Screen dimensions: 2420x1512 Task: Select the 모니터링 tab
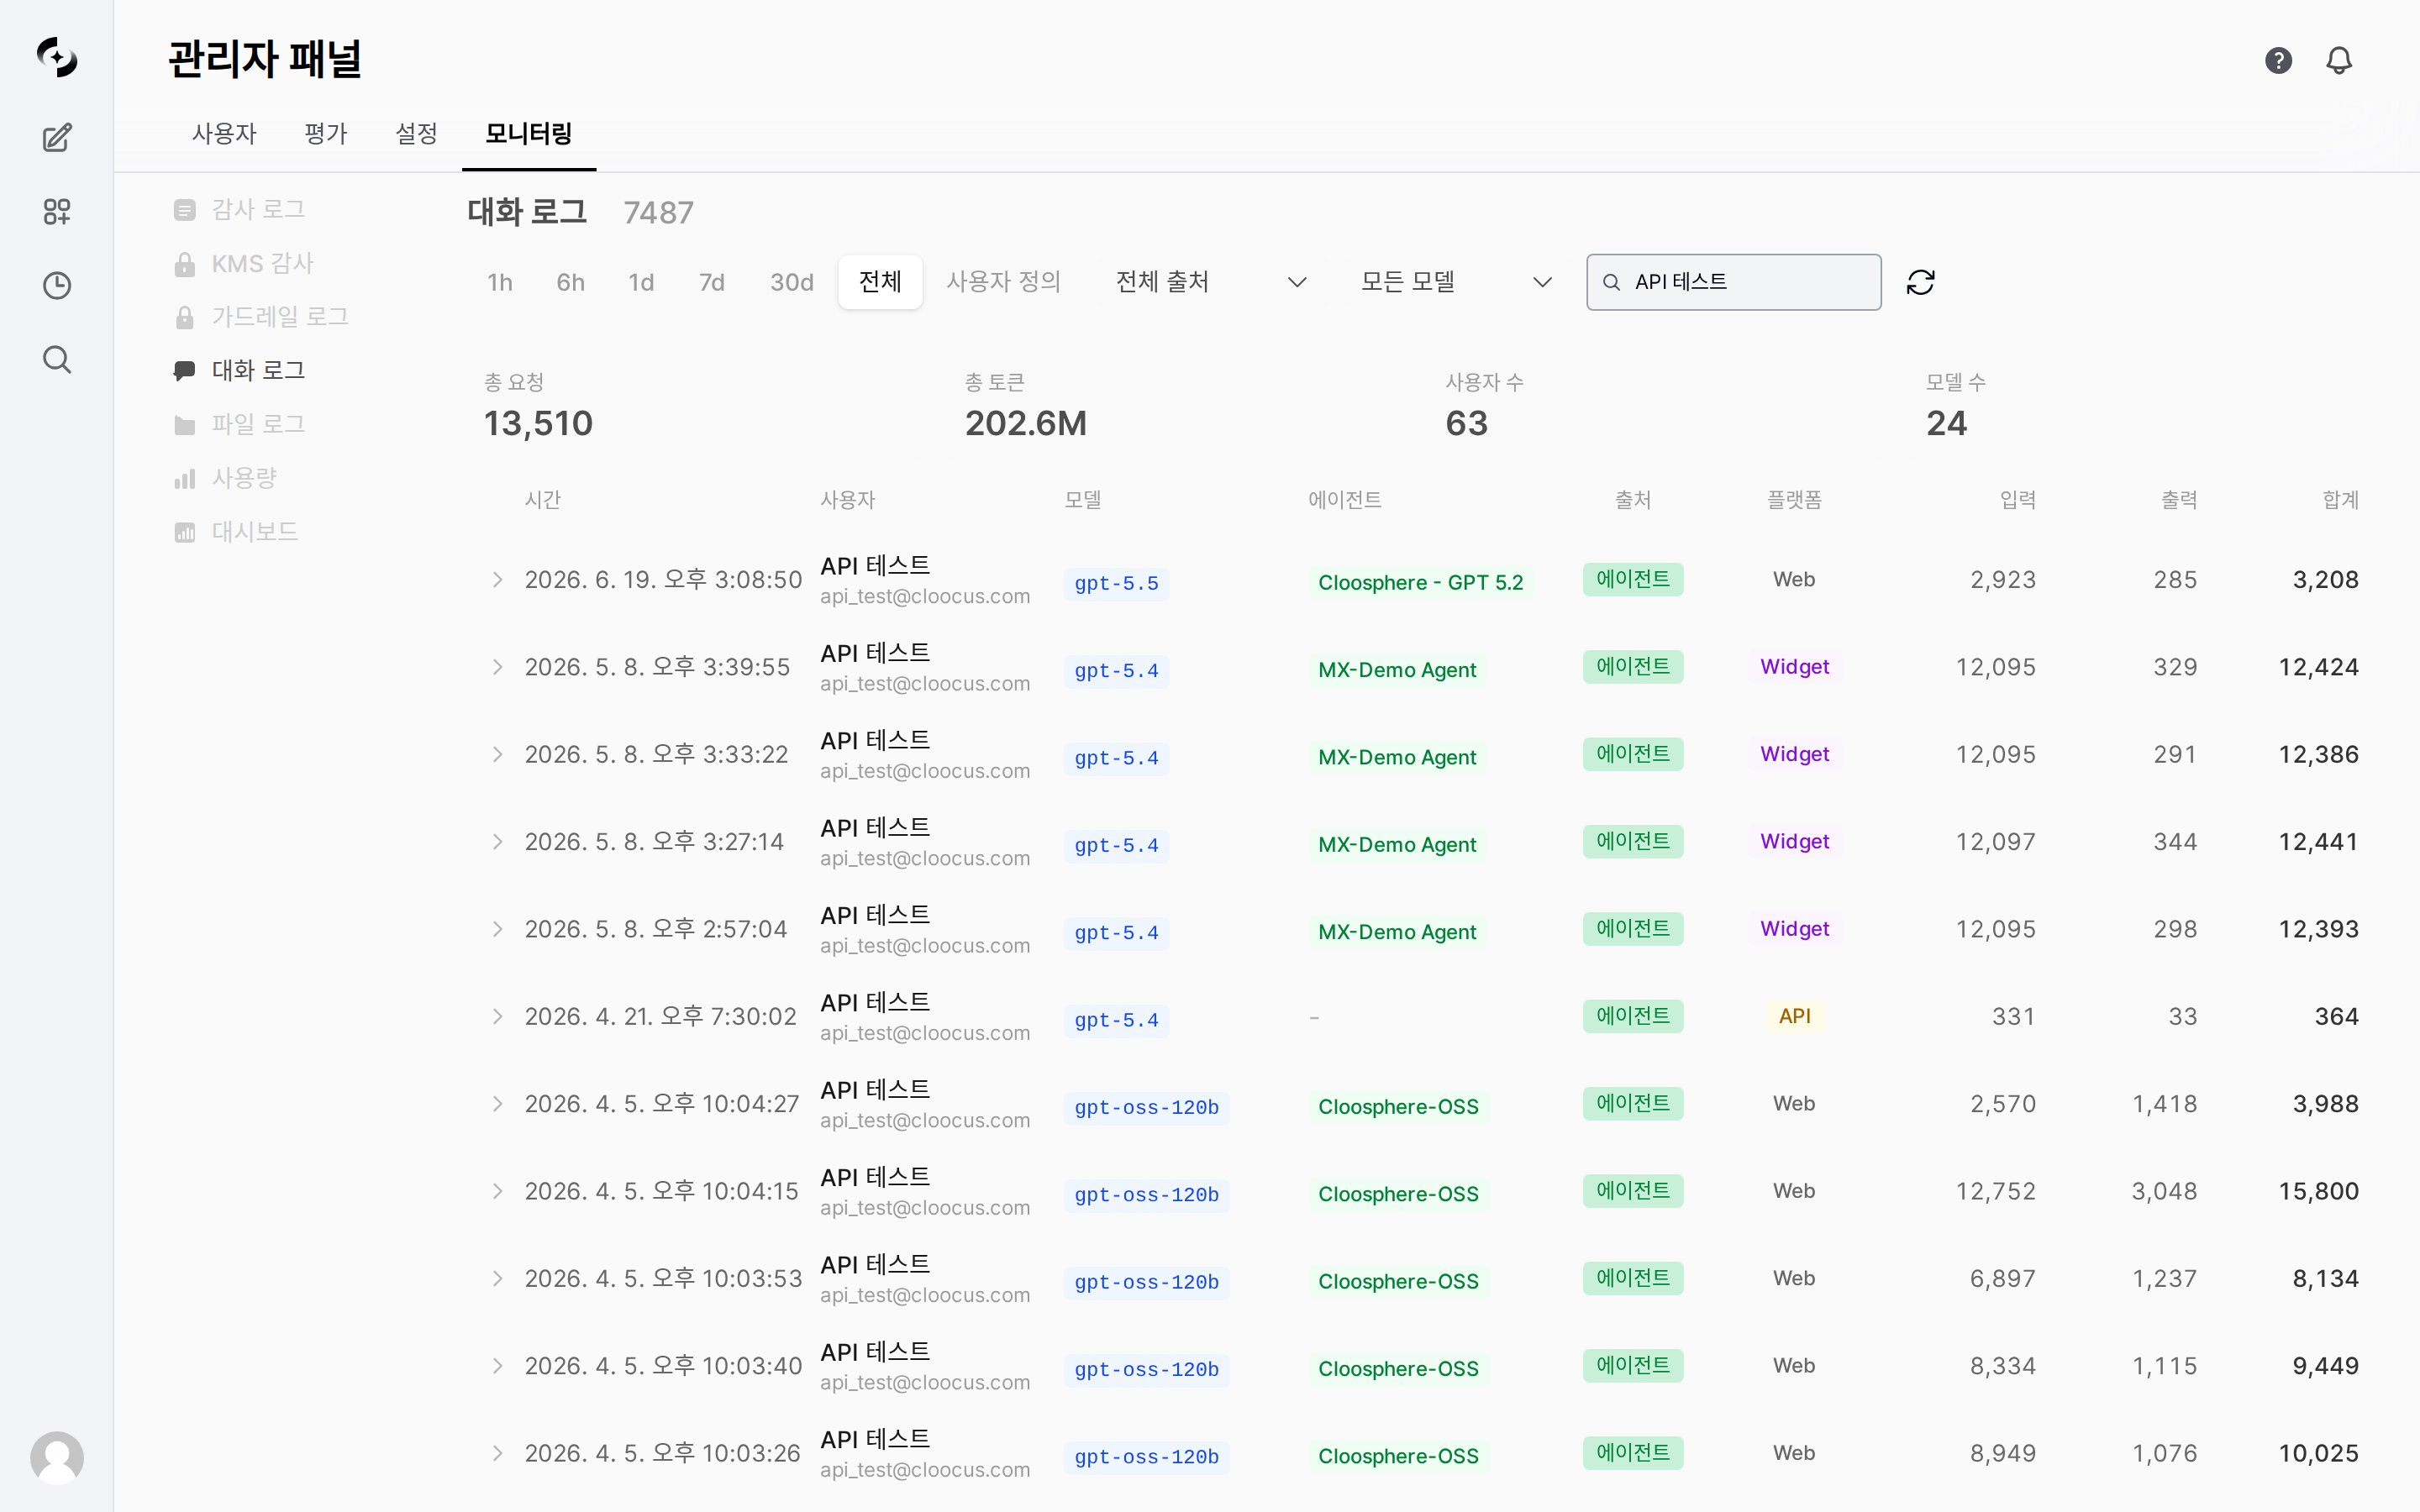529,134
